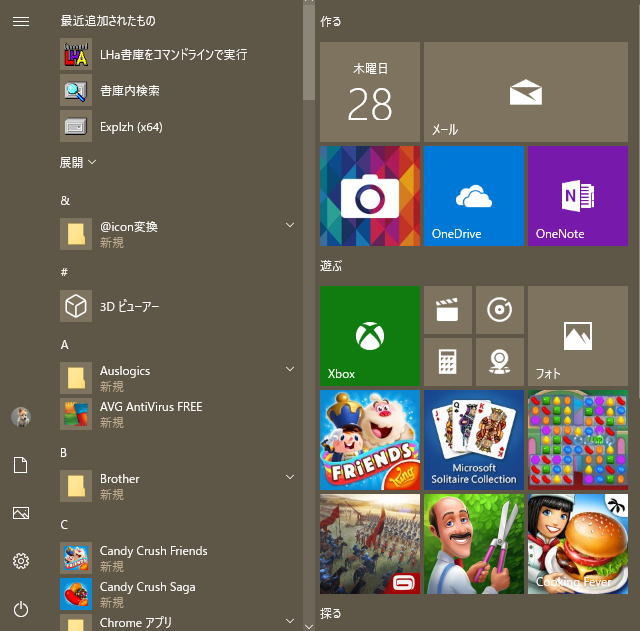Image resolution: width=640 pixels, height=631 pixels.
Task: Click the app list scroll-down arrow
Action: 309,626
